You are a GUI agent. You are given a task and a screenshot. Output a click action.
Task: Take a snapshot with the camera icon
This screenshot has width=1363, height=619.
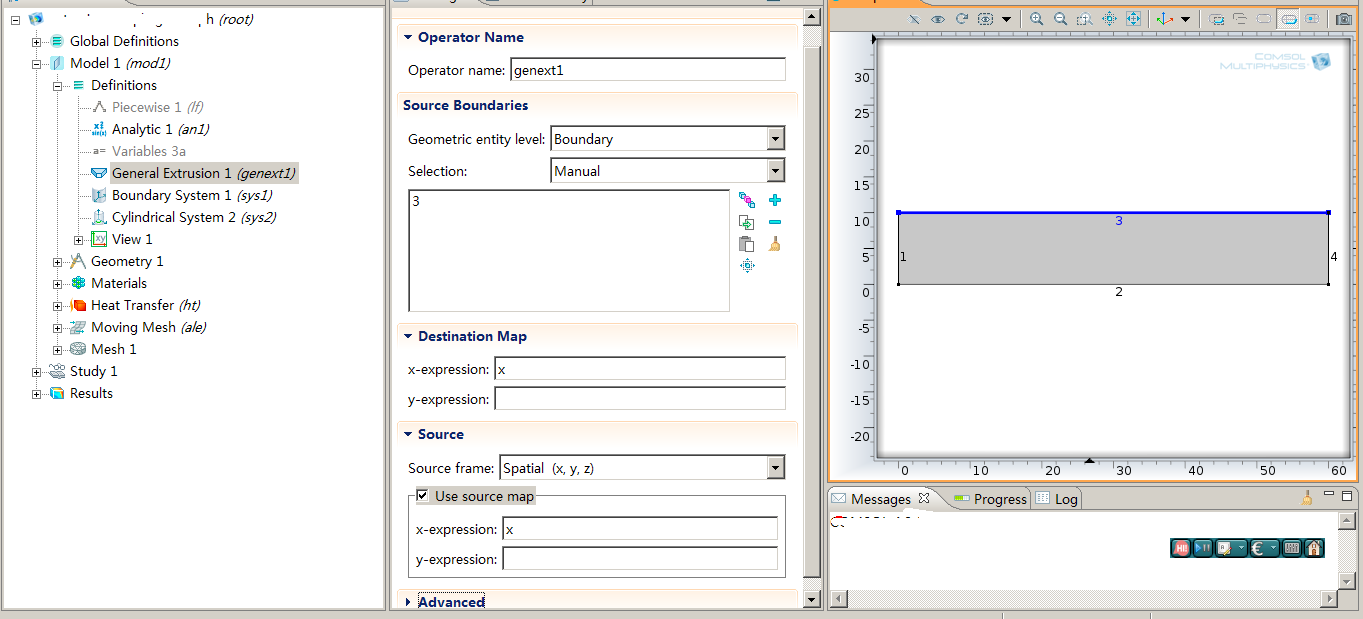point(1341,19)
